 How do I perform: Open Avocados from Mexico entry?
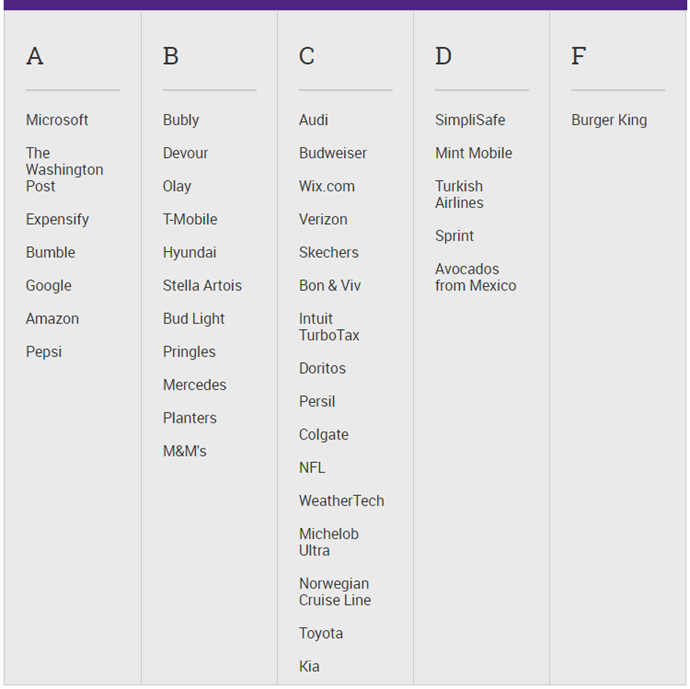[475, 277]
